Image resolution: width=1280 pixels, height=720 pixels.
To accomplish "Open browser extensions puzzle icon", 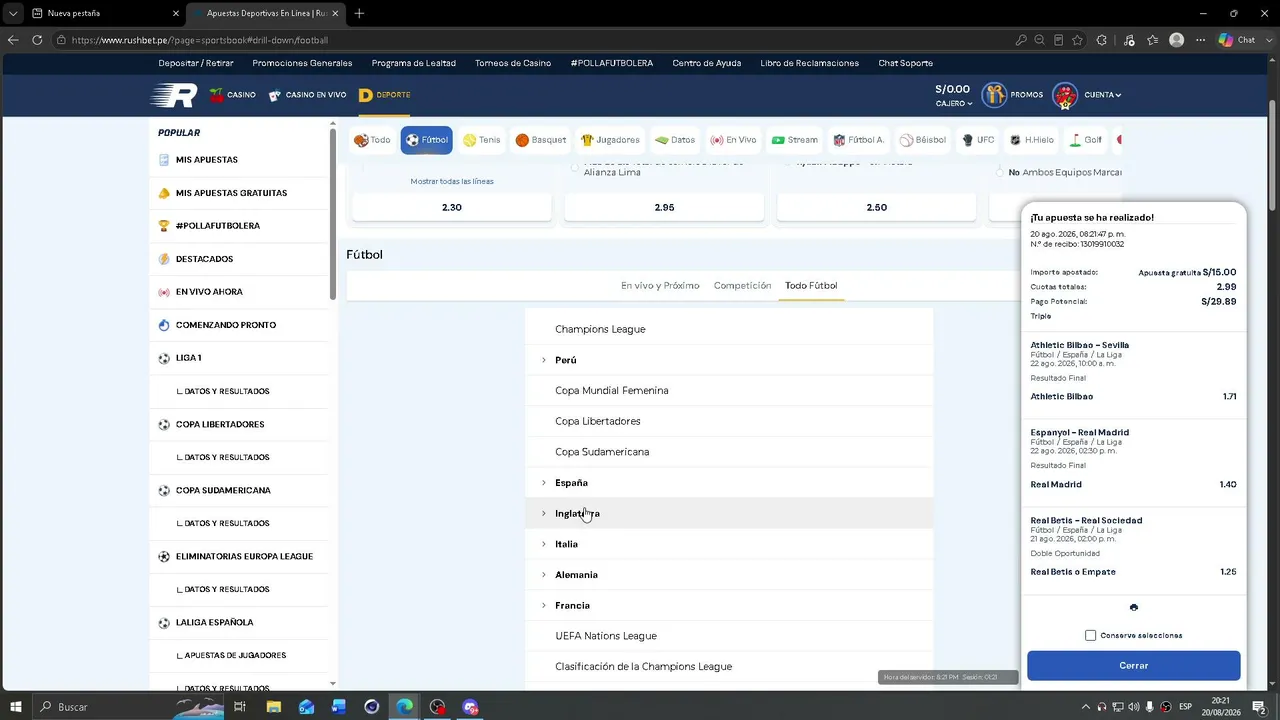I will (x=1102, y=40).
